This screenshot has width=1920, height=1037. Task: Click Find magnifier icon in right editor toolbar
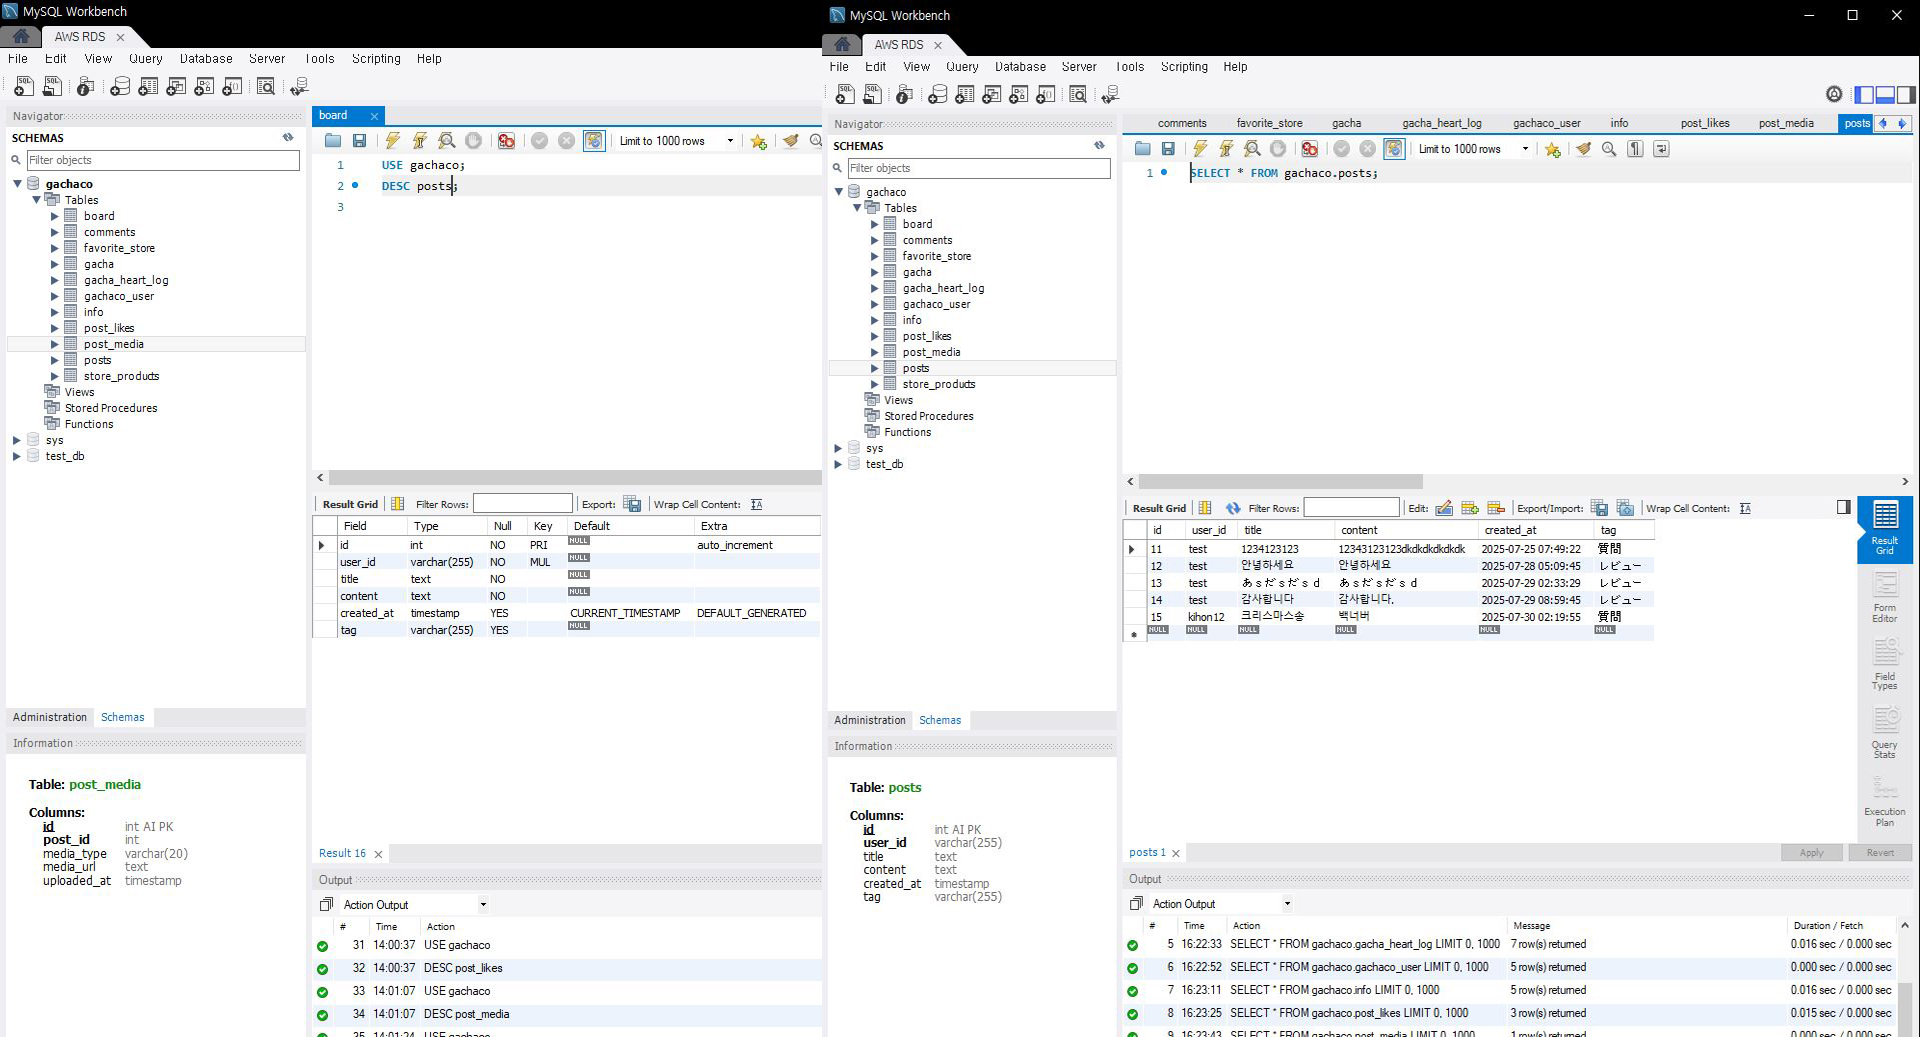[x=1609, y=149]
